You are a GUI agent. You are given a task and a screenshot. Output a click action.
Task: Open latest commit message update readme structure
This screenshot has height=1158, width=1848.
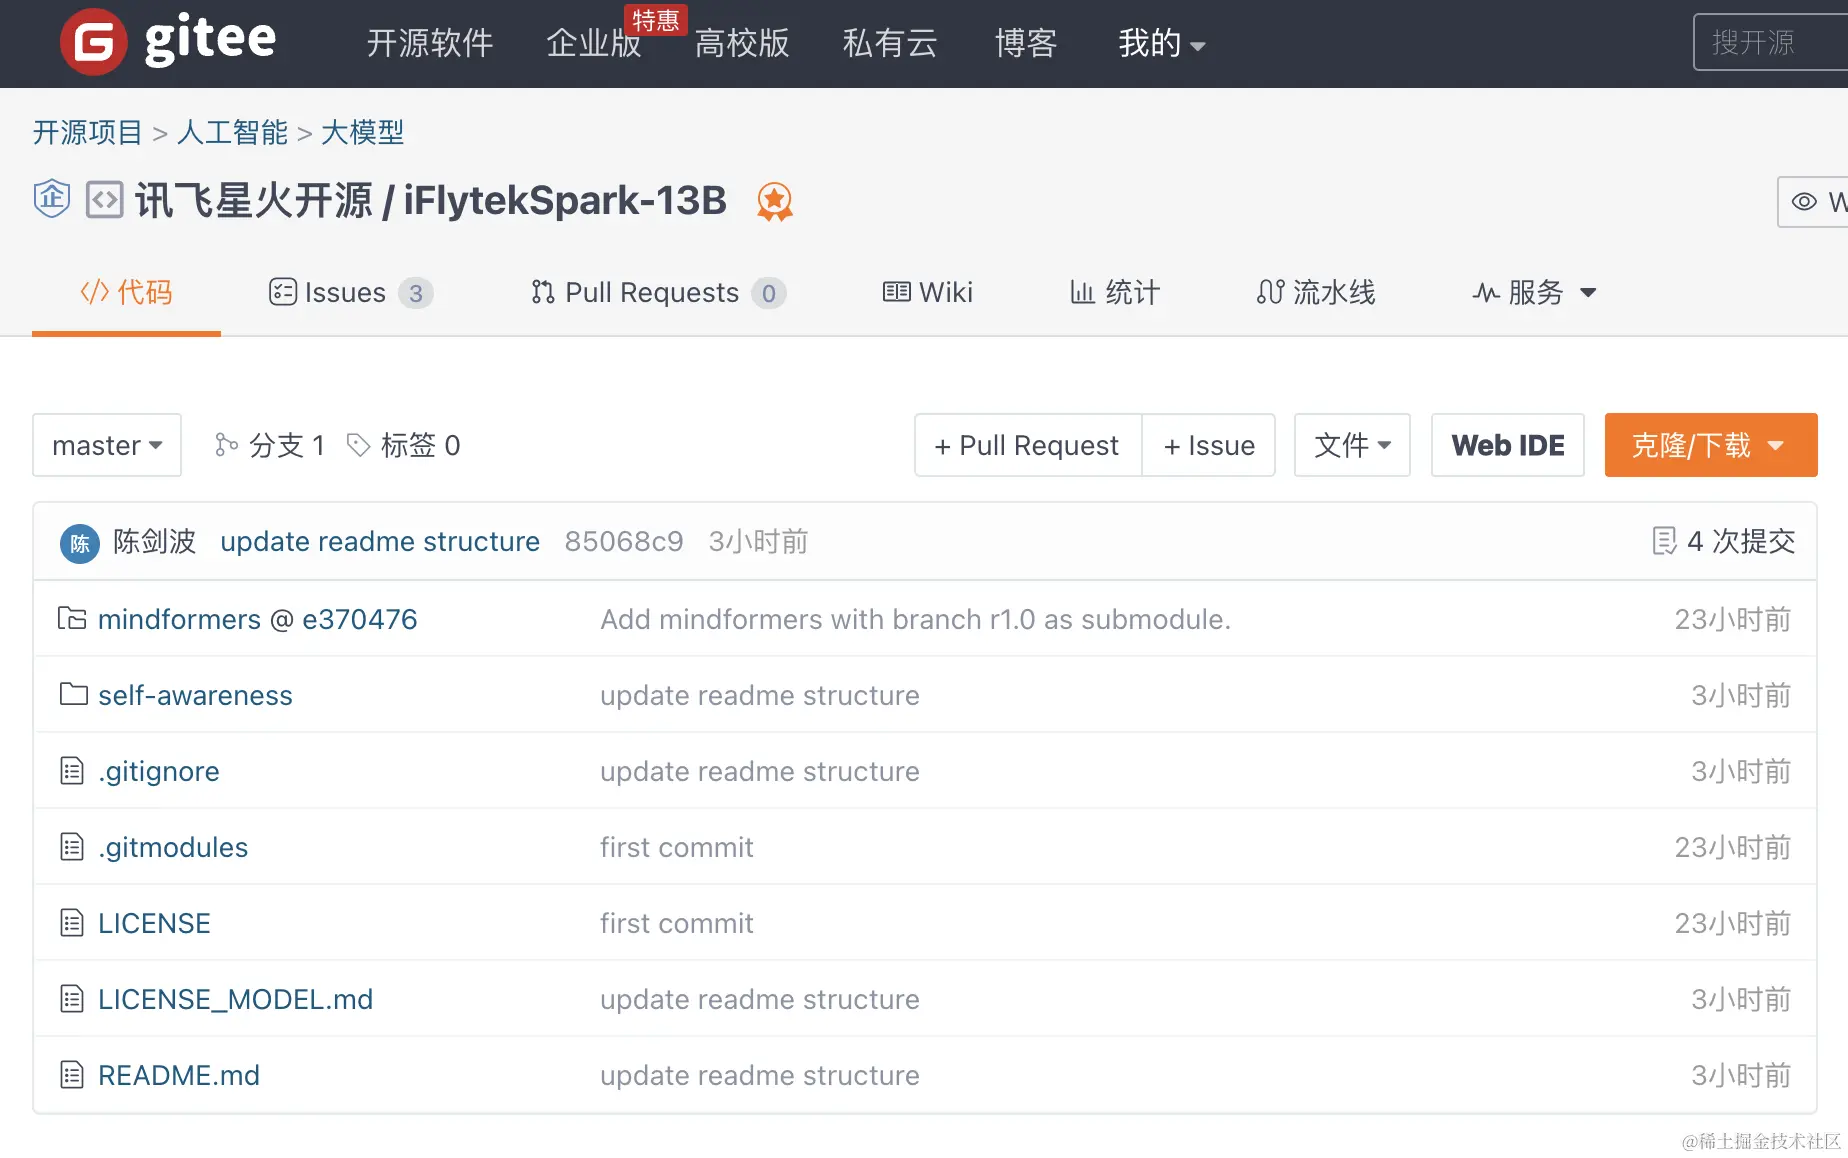click(x=380, y=541)
